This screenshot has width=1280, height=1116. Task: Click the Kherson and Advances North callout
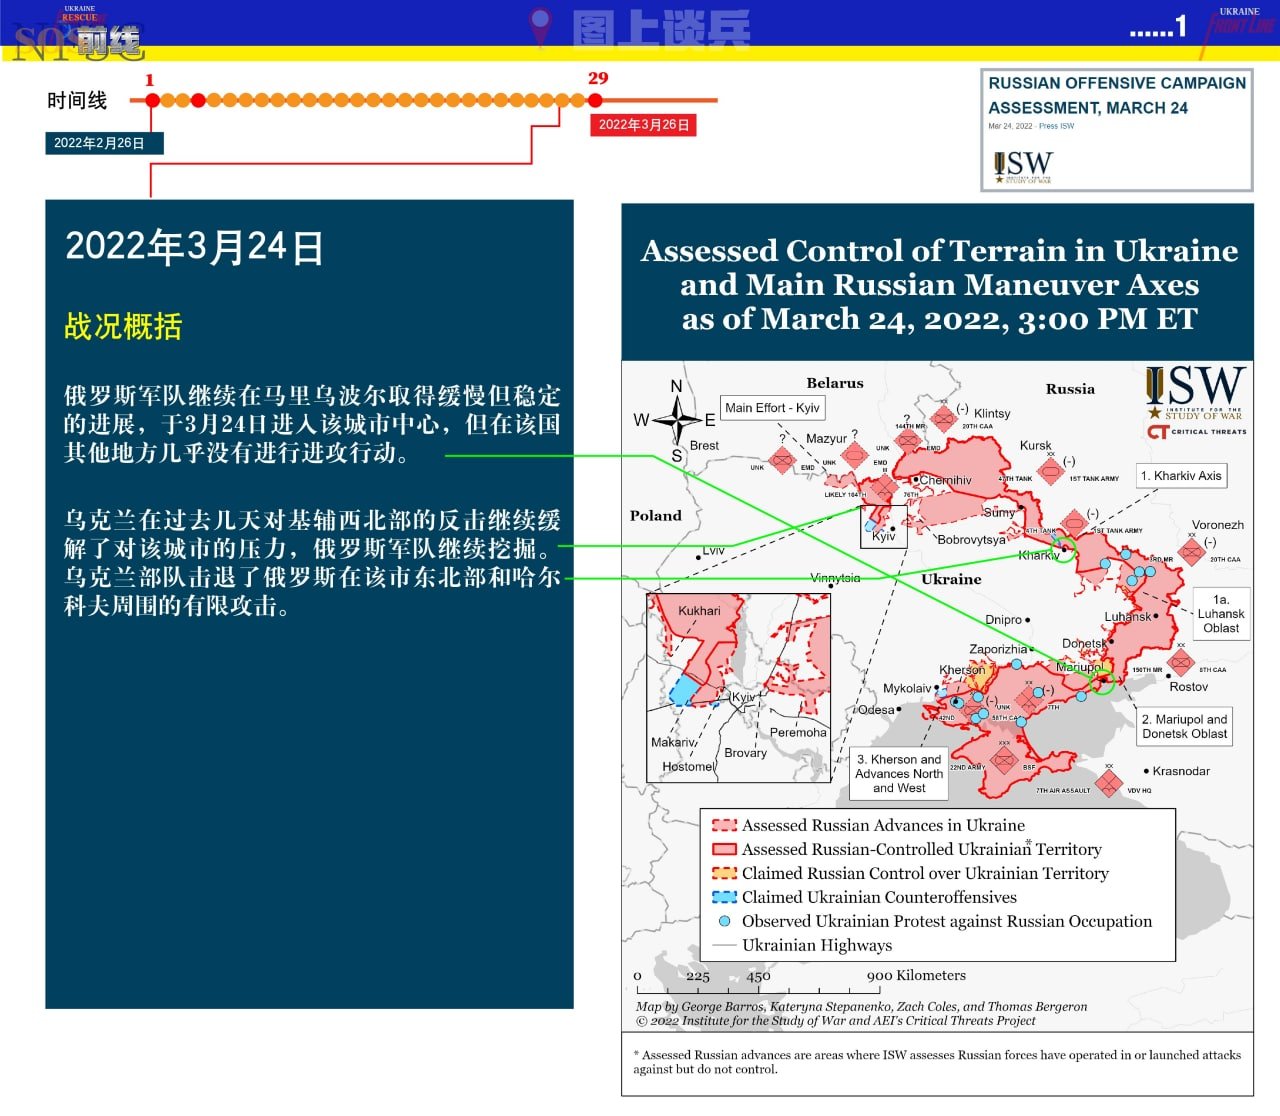pyautogui.click(x=899, y=774)
